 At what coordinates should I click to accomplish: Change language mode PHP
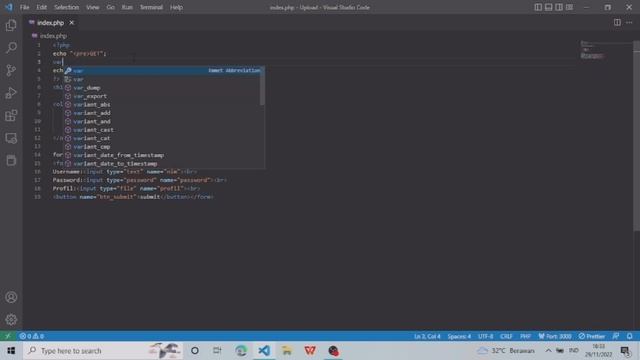[525, 336]
